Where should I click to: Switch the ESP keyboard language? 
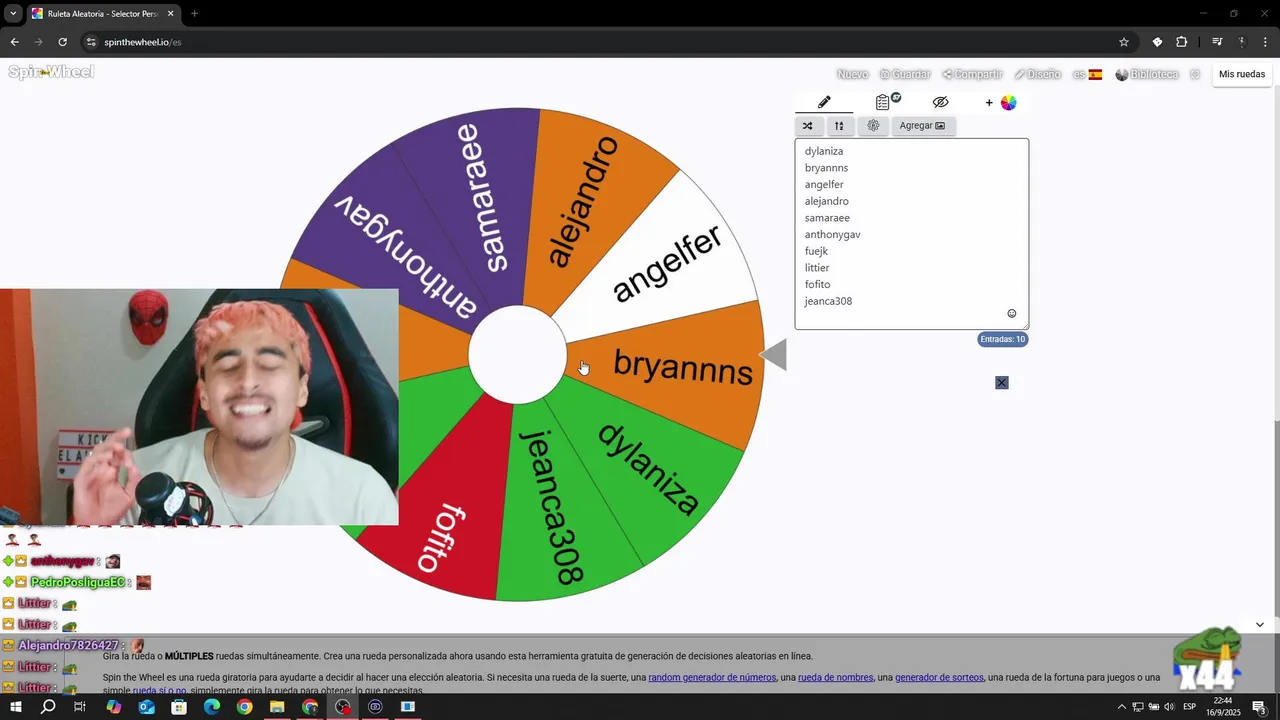(x=1190, y=707)
